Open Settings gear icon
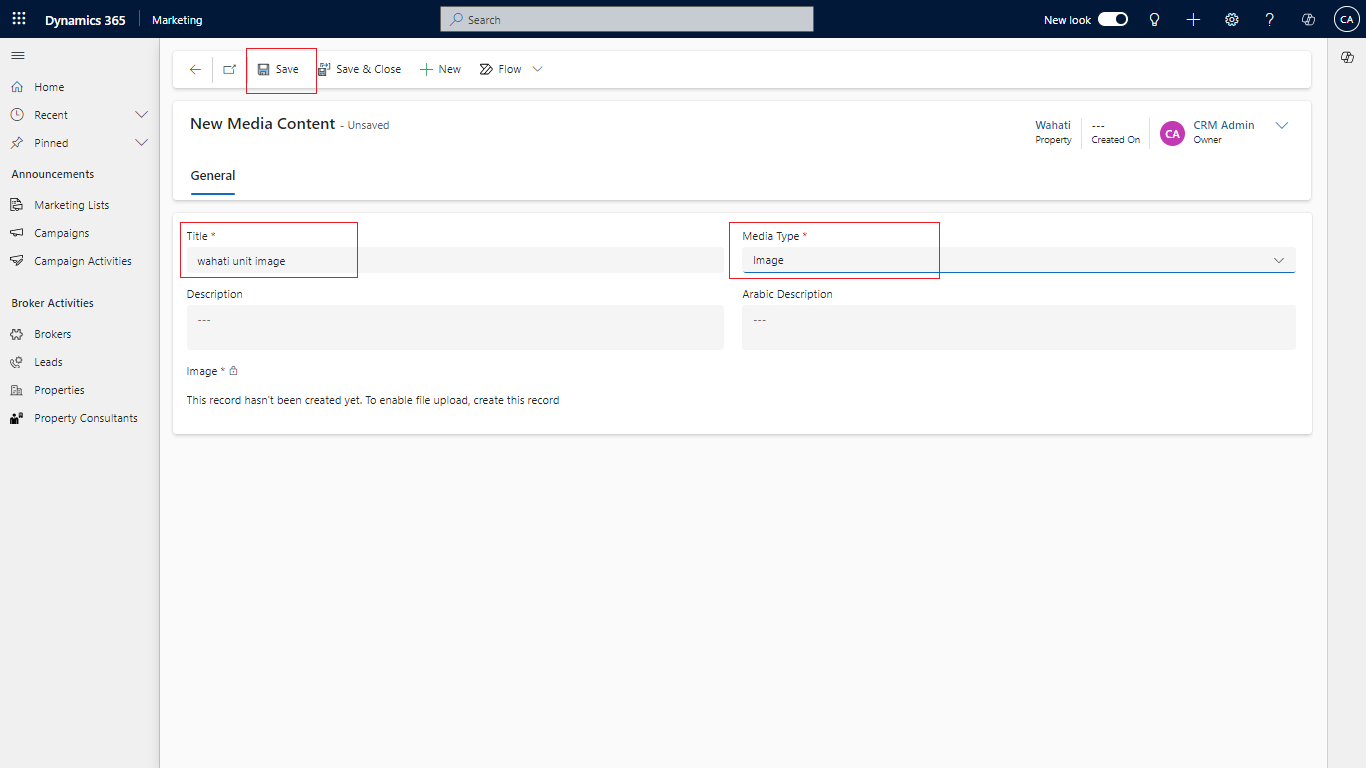Screen dimensions: 1366x768 coord(1232,19)
